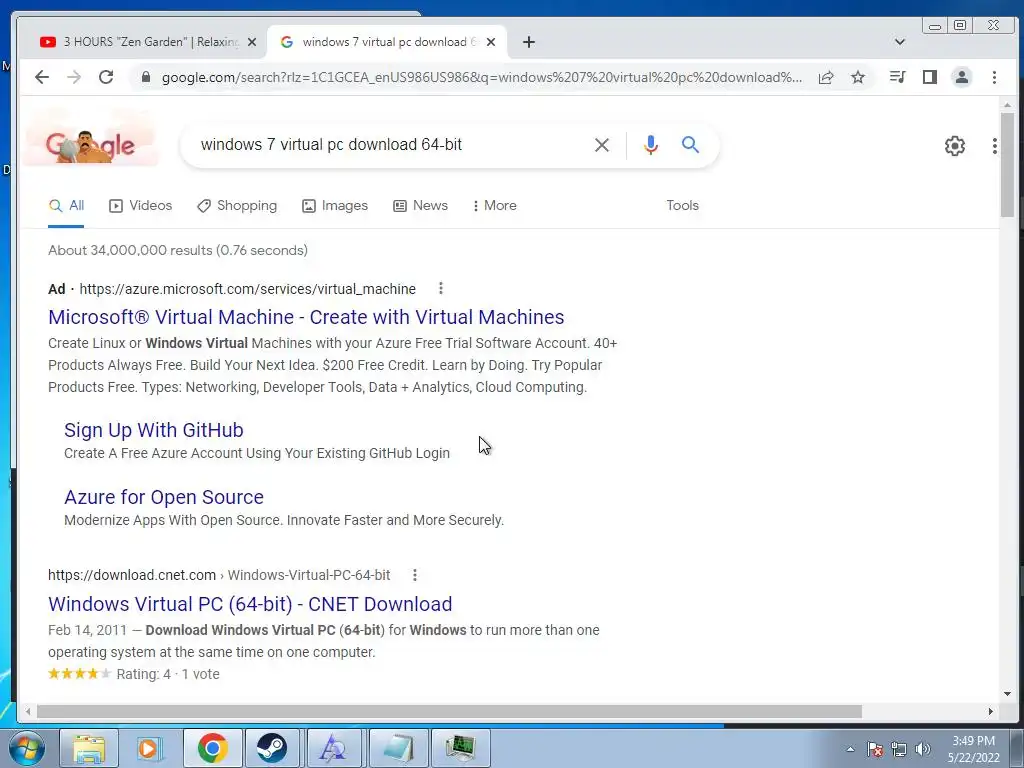Viewport: 1024px width, 768px height.
Task: Click the vertical scrollbar thumb
Action: [x=1007, y=165]
